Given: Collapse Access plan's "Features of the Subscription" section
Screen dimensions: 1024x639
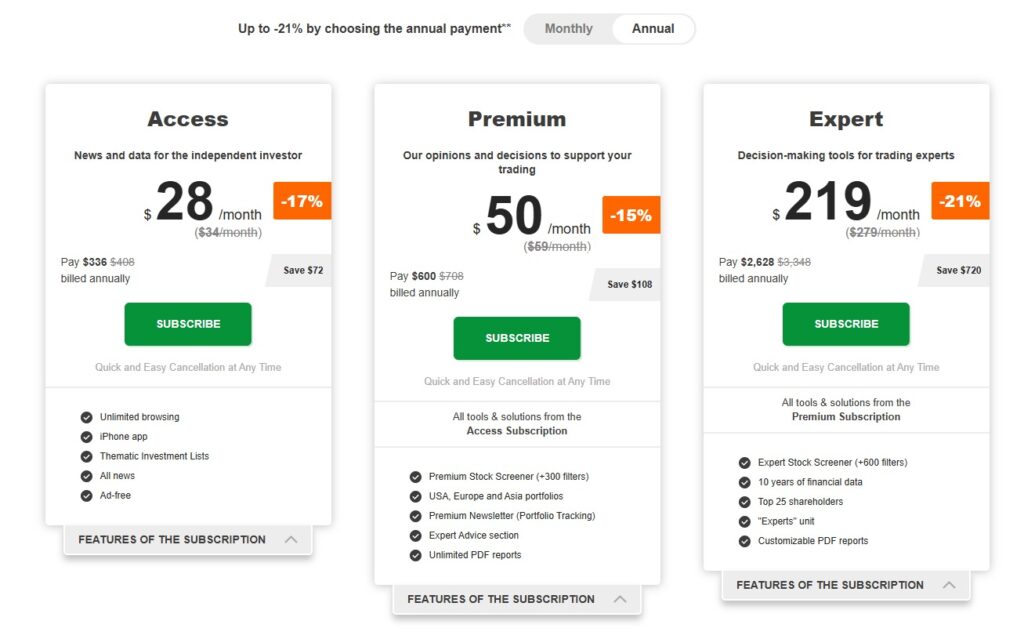Looking at the screenshot, I should [x=293, y=539].
